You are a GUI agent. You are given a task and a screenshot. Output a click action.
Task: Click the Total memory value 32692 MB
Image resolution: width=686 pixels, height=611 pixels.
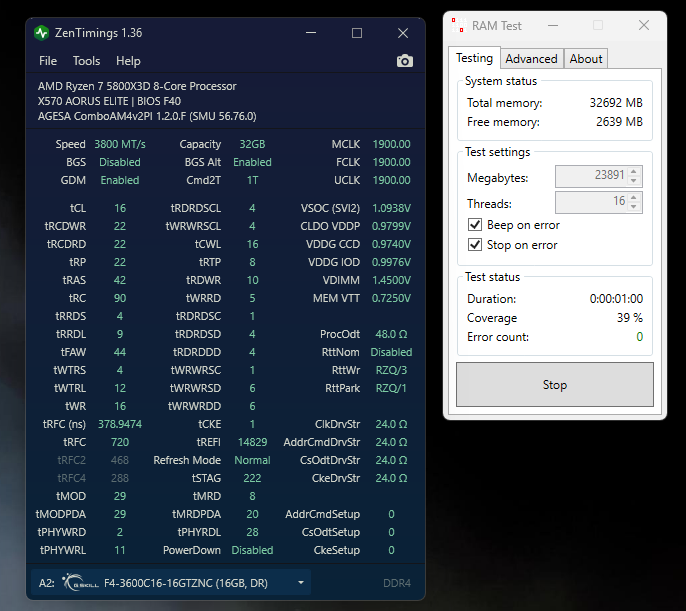(x=616, y=102)
